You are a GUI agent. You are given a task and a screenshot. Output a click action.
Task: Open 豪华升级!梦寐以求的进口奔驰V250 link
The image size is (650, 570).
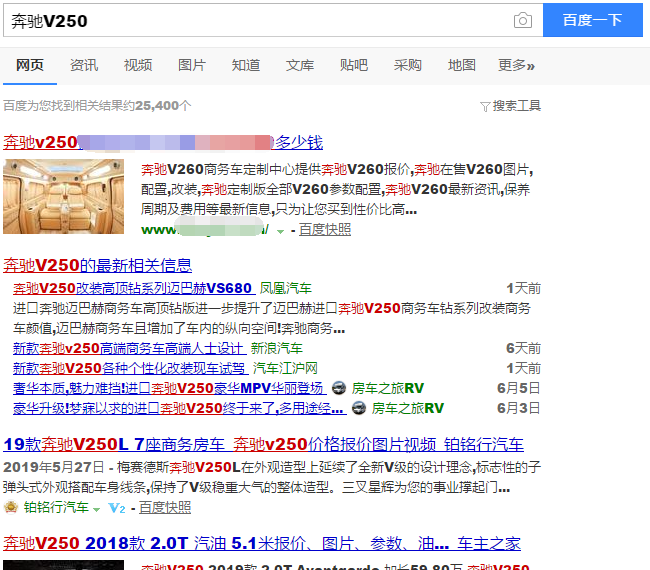tap(179, 408)
